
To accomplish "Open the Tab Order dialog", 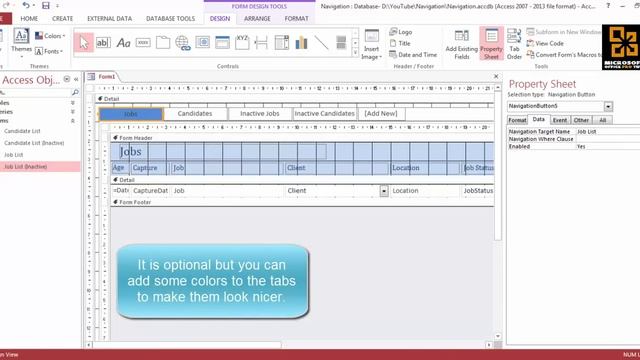I will pos(514,44).
